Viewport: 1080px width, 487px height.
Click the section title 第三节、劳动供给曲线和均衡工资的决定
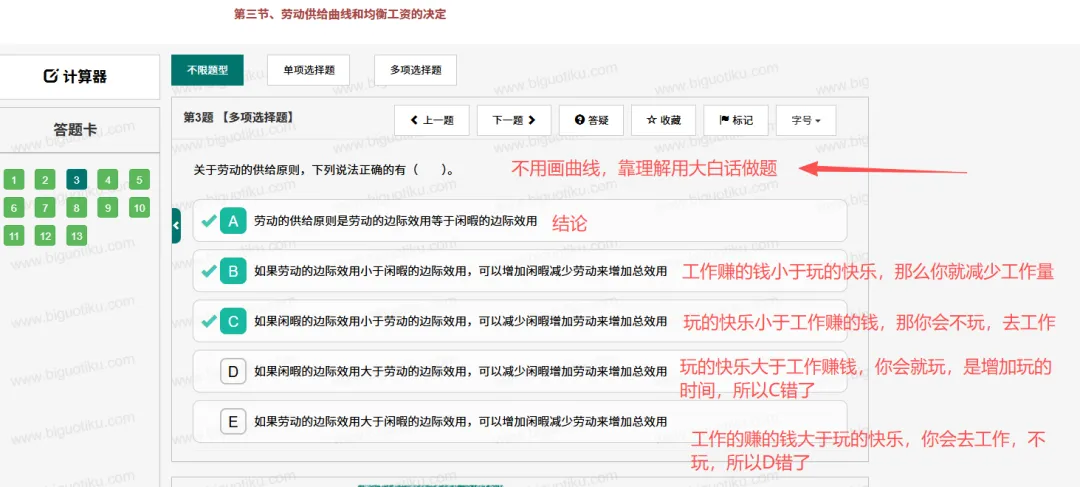340,14
